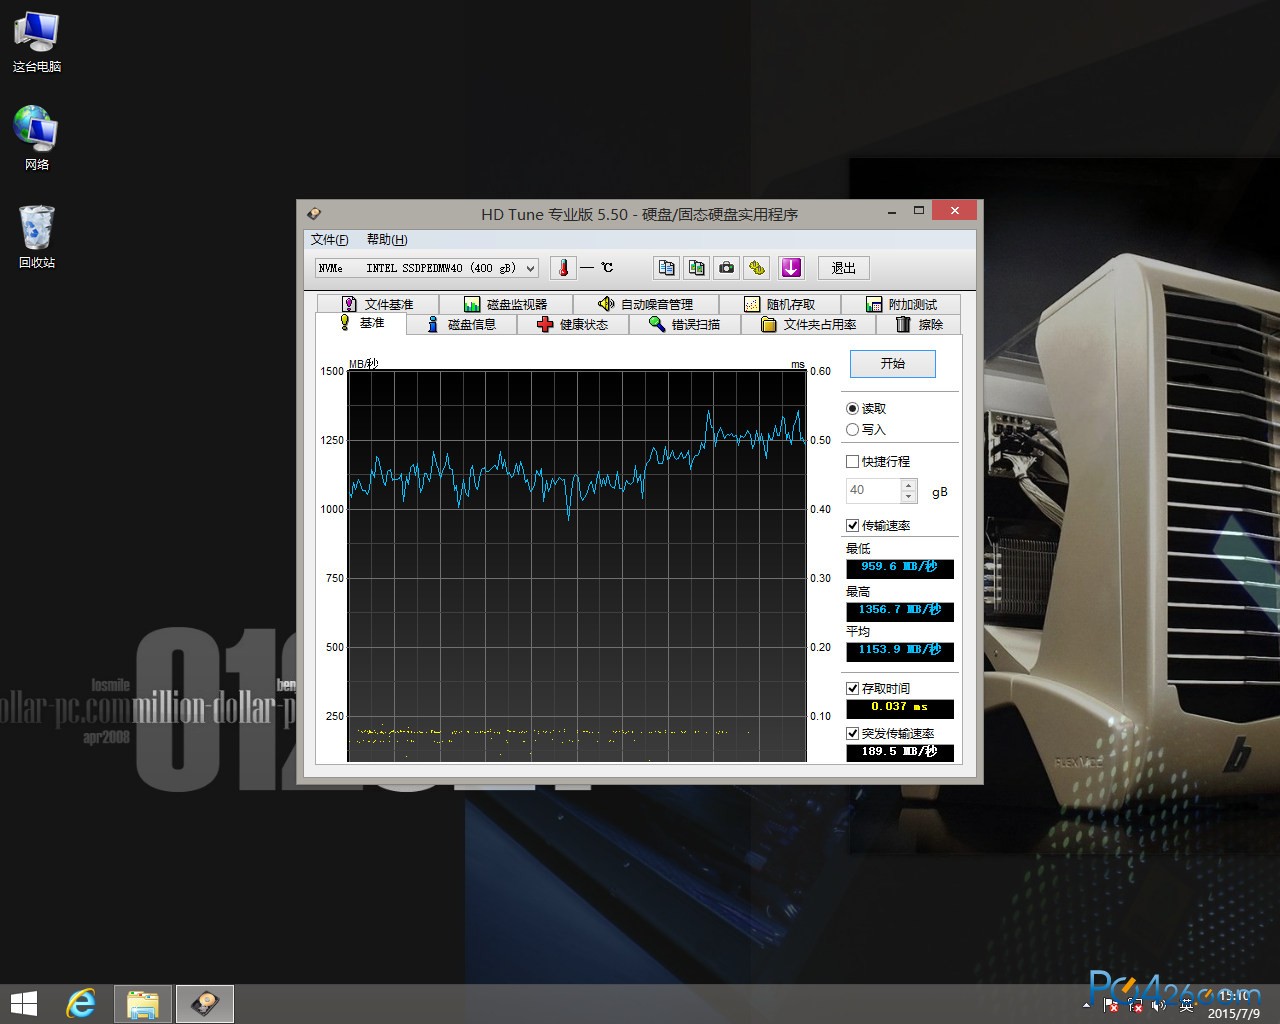Switch to the 文件基准 tab

click(378, 304)
